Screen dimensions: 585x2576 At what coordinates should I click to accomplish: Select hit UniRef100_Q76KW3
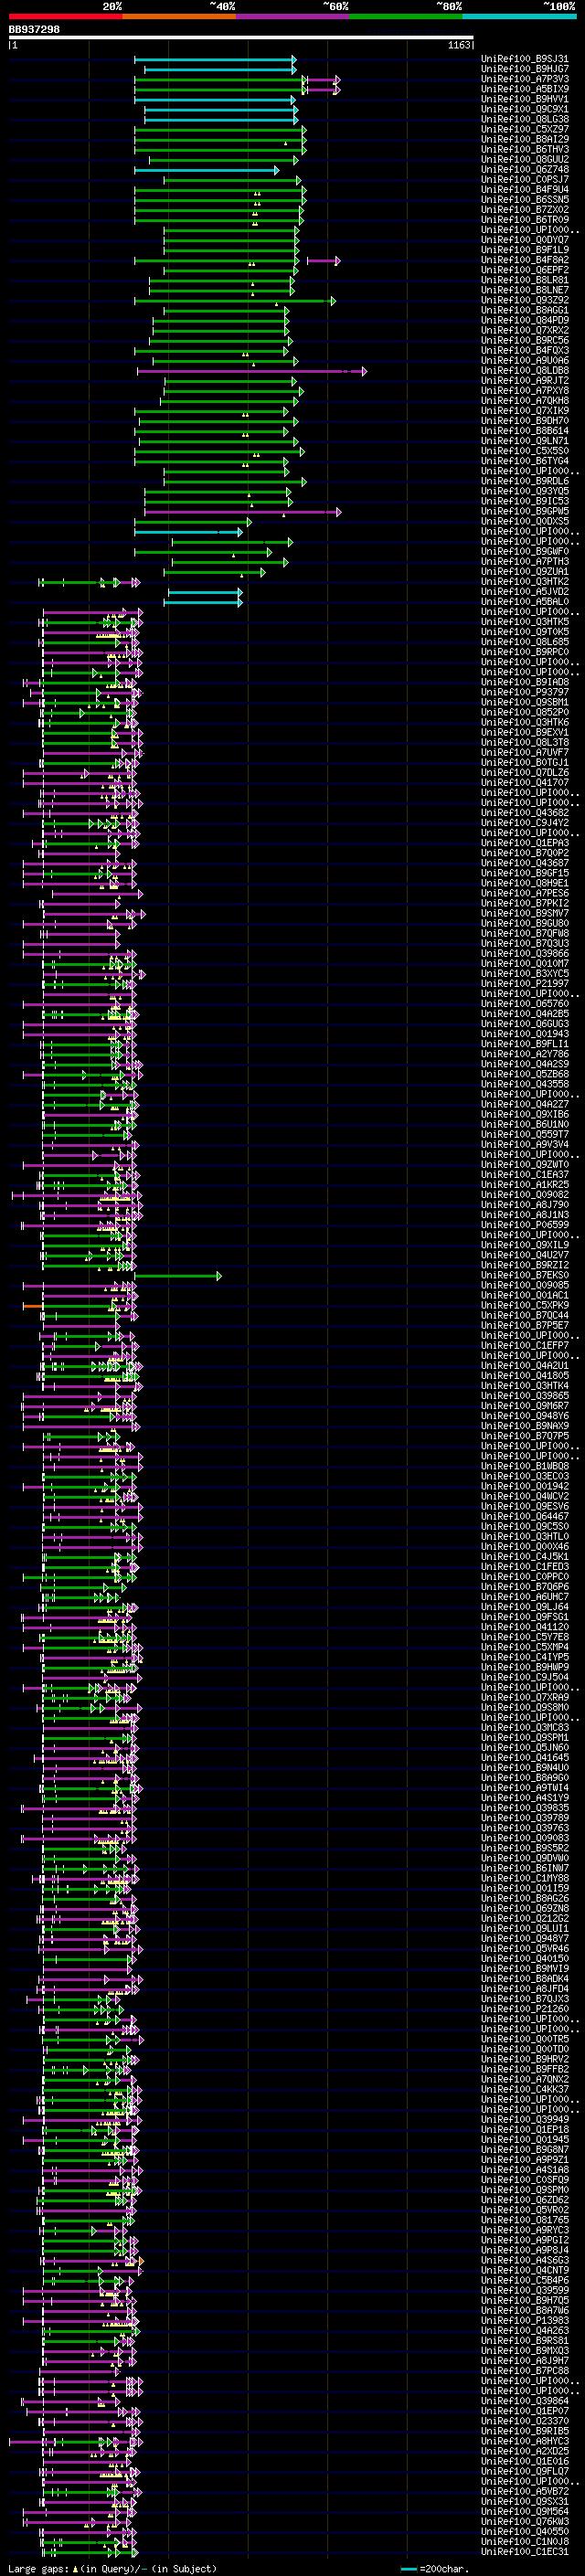pos(525,2522)
